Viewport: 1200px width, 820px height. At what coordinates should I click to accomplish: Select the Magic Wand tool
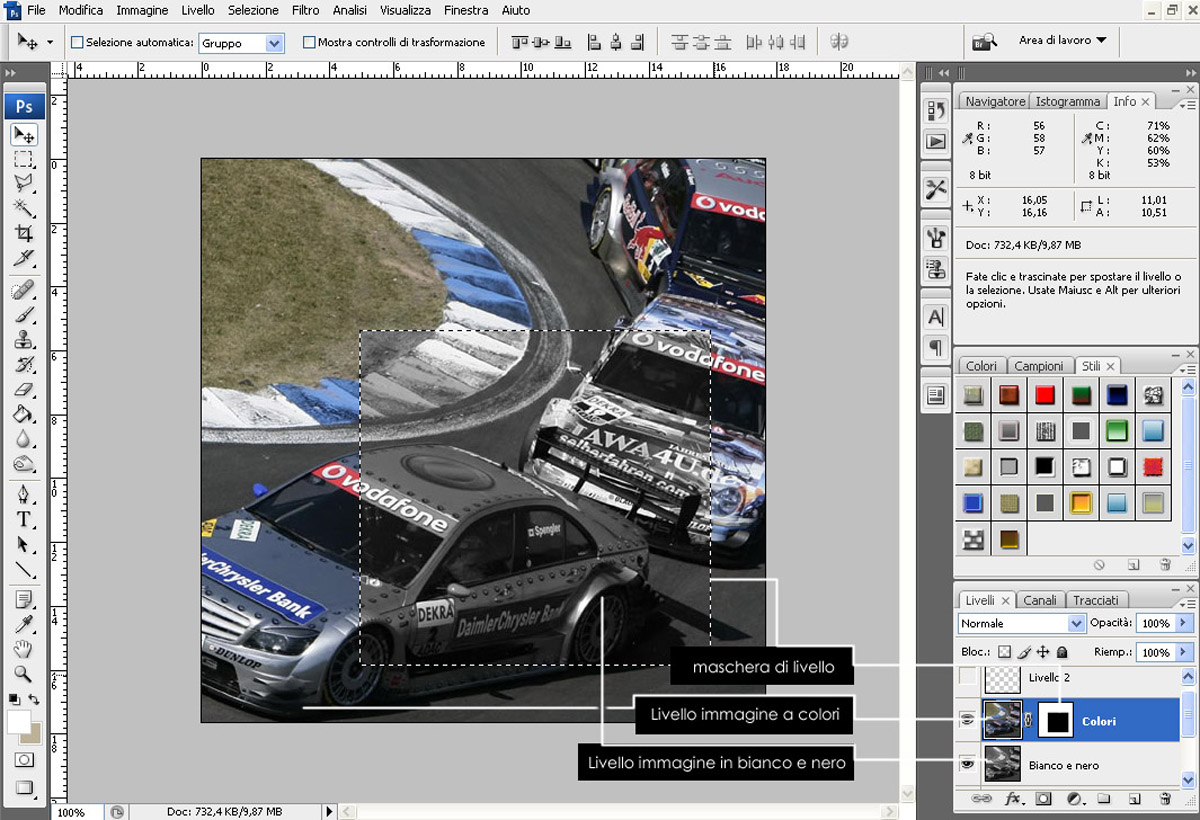click(x=24, y=208)
